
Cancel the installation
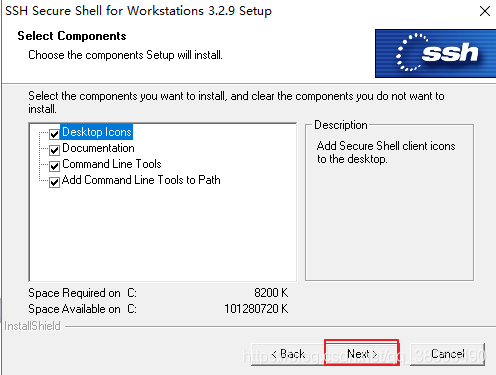(447, 354)
